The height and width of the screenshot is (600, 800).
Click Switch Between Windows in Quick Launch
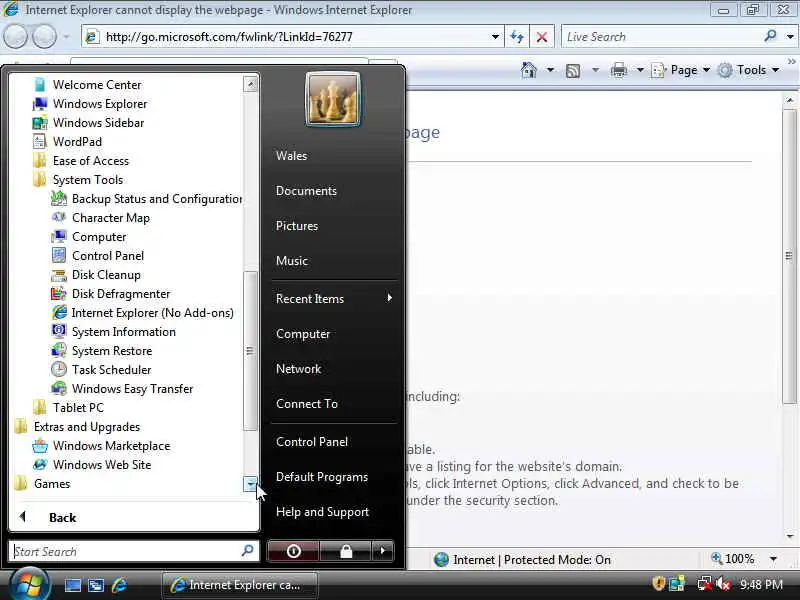click(x=96, y=585)
